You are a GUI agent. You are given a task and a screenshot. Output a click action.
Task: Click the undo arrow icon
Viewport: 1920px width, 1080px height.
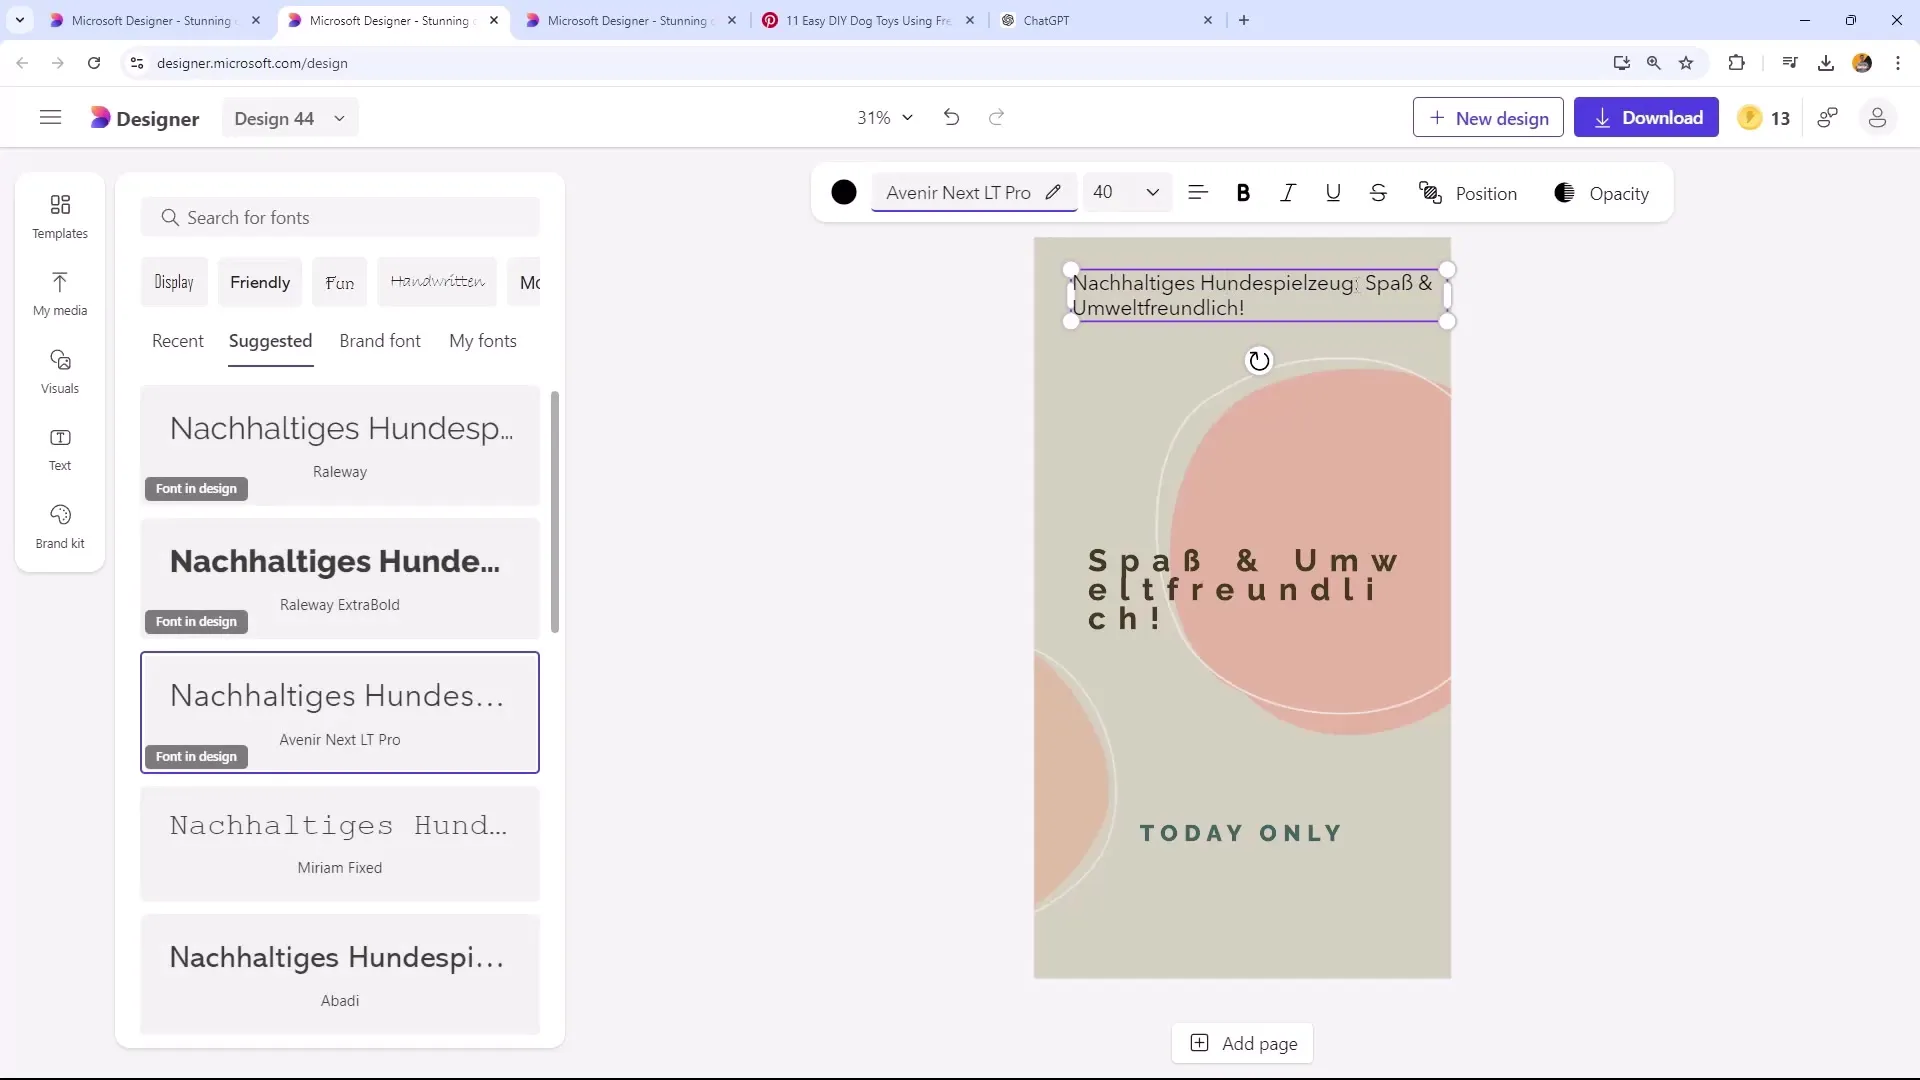[951, 117]
